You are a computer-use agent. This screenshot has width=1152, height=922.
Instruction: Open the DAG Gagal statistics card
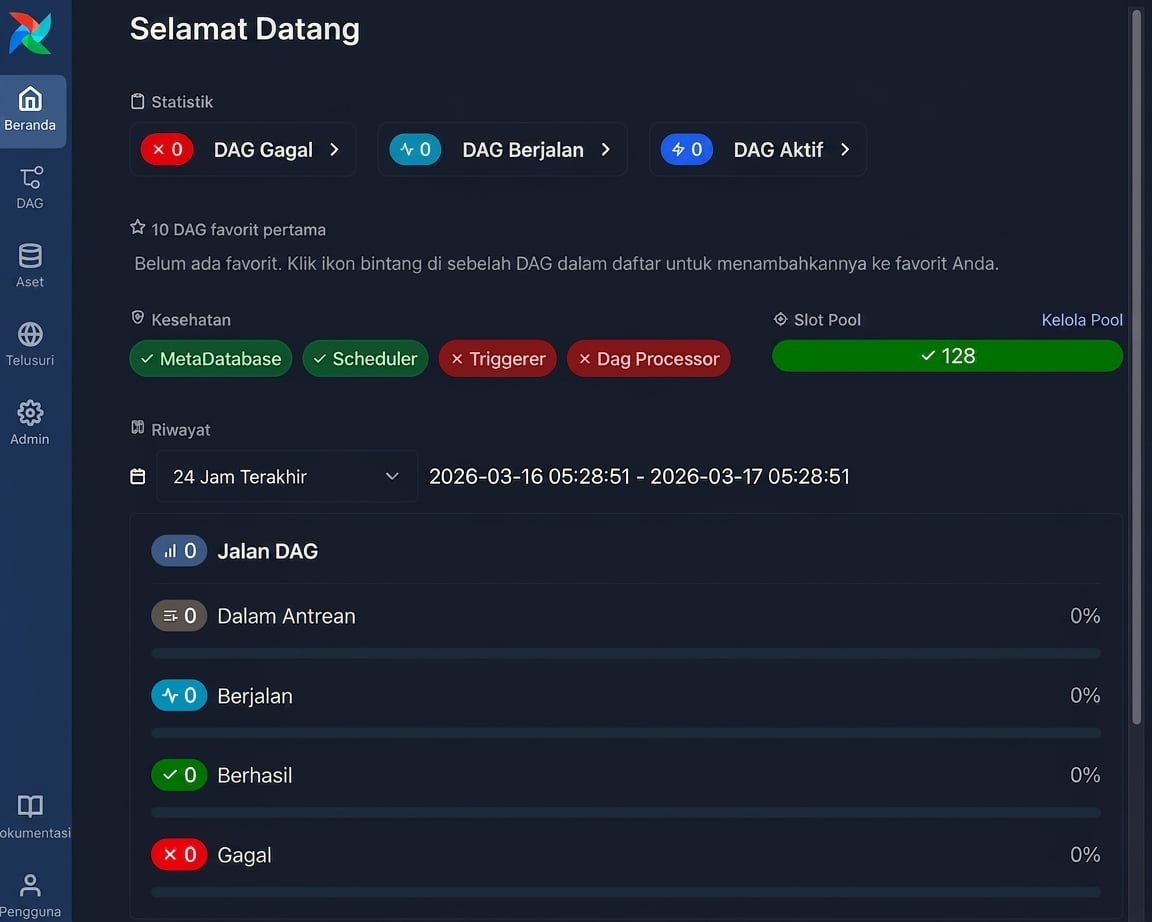pyautogui.click(x=243, y=150)
